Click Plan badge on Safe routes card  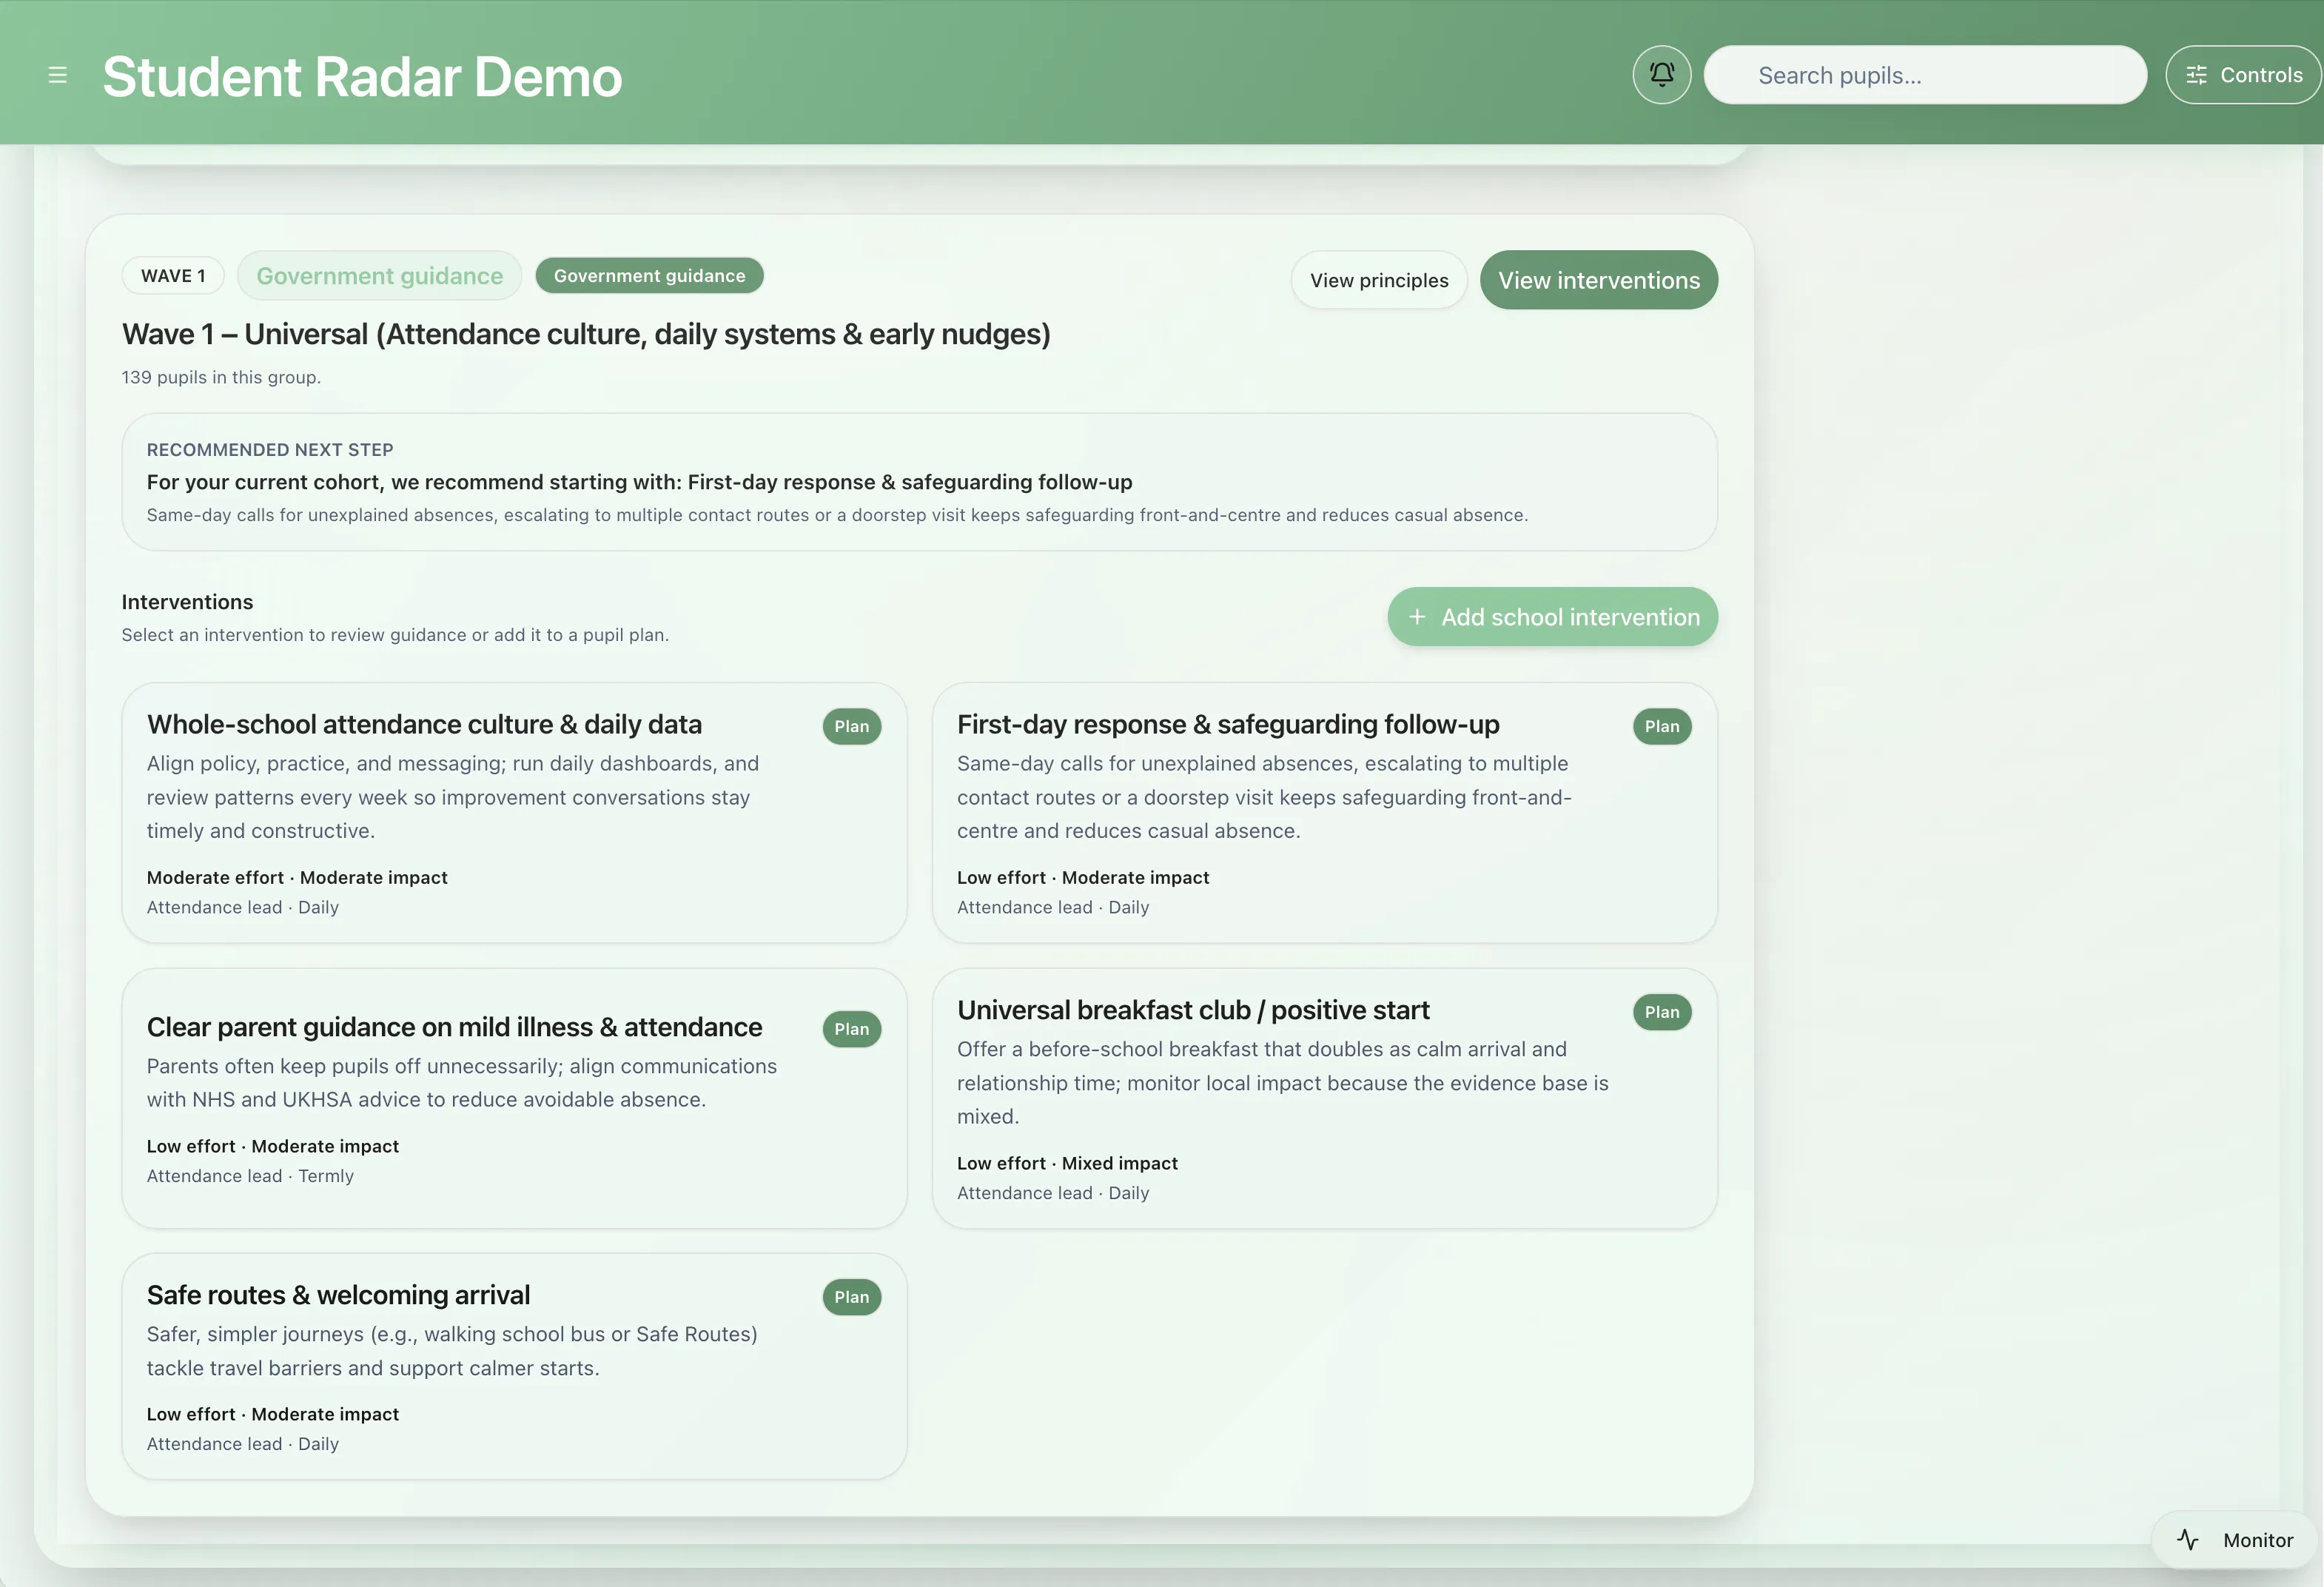pos(851,1297)
